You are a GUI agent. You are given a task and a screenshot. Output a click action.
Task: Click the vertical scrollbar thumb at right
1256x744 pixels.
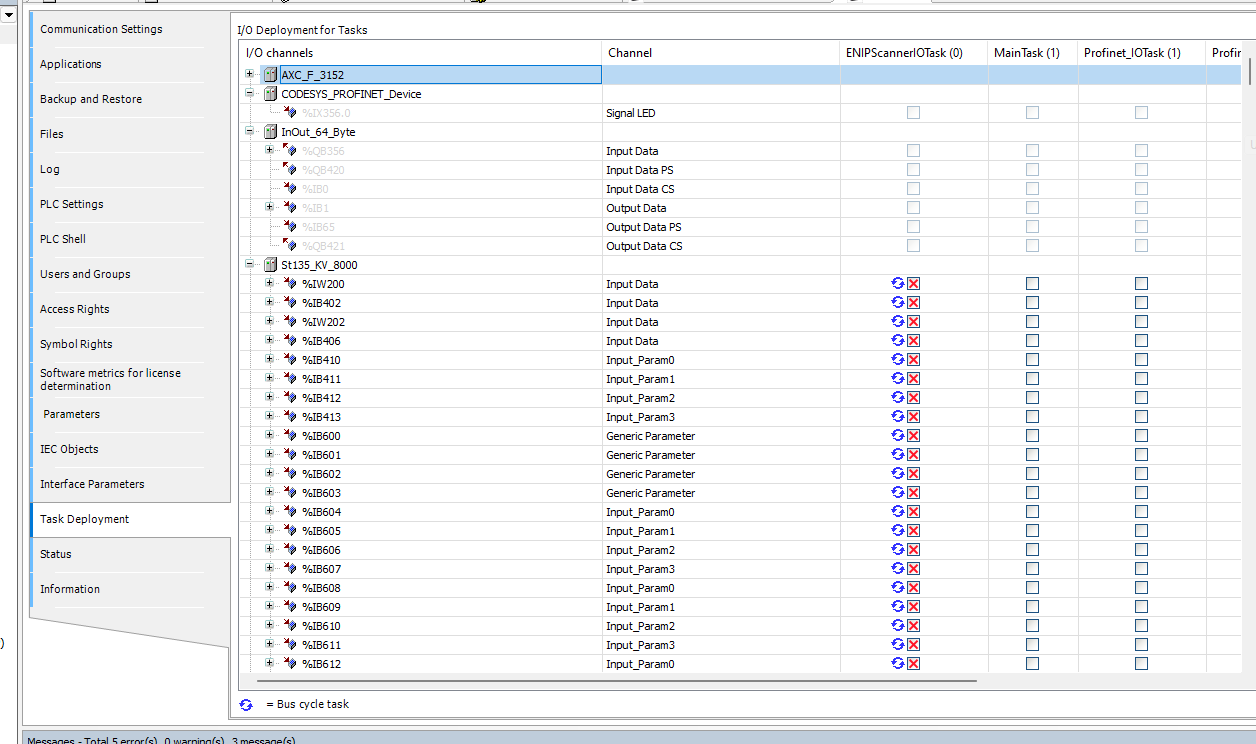[1249, 71]
